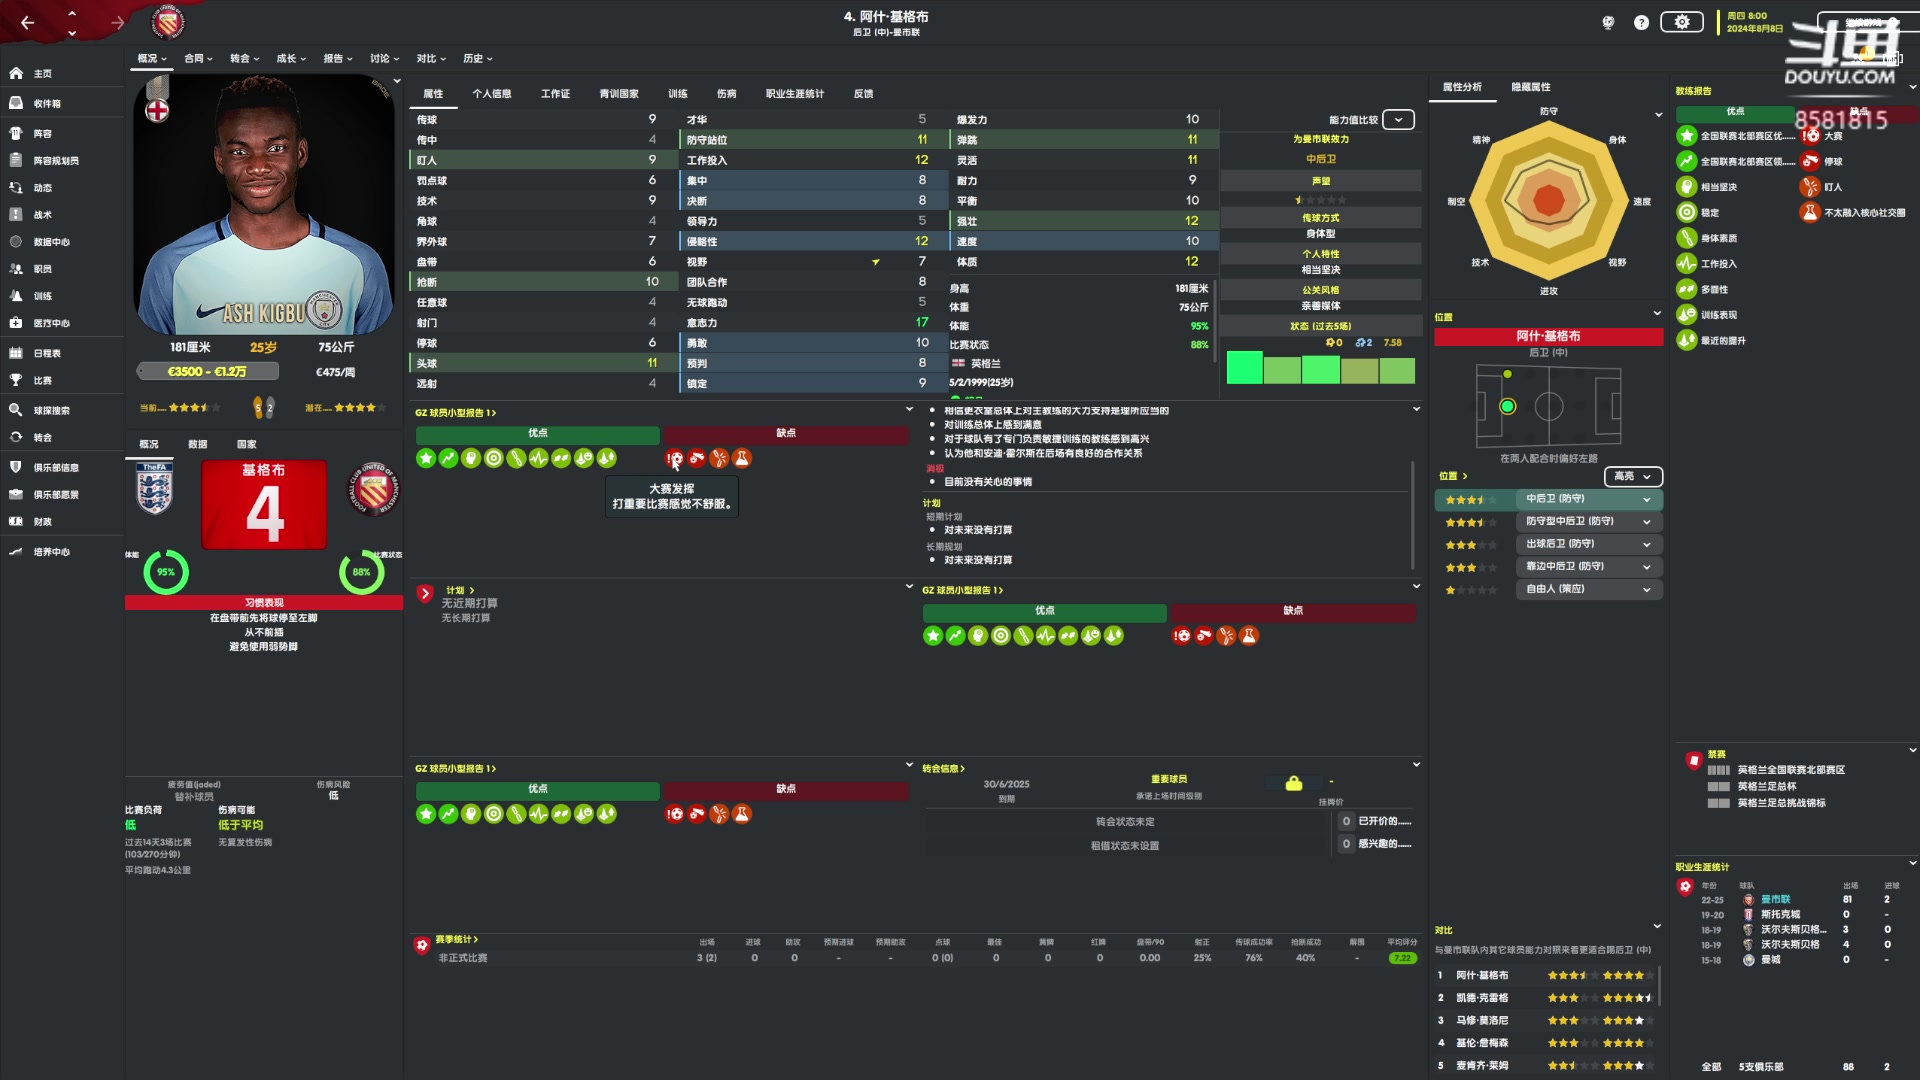This screenshot has height=1080, width=1920.
Task: Toggle the 优点 strengths header in coach report
Action: tap(1735, 112)
